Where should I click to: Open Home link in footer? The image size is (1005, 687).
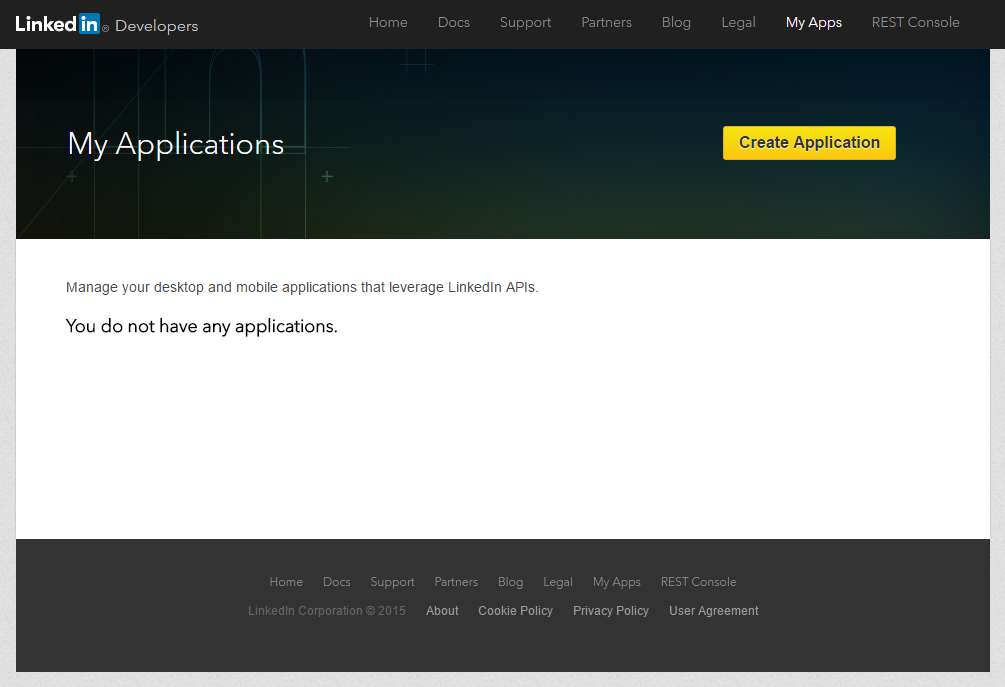click(286, 582)
